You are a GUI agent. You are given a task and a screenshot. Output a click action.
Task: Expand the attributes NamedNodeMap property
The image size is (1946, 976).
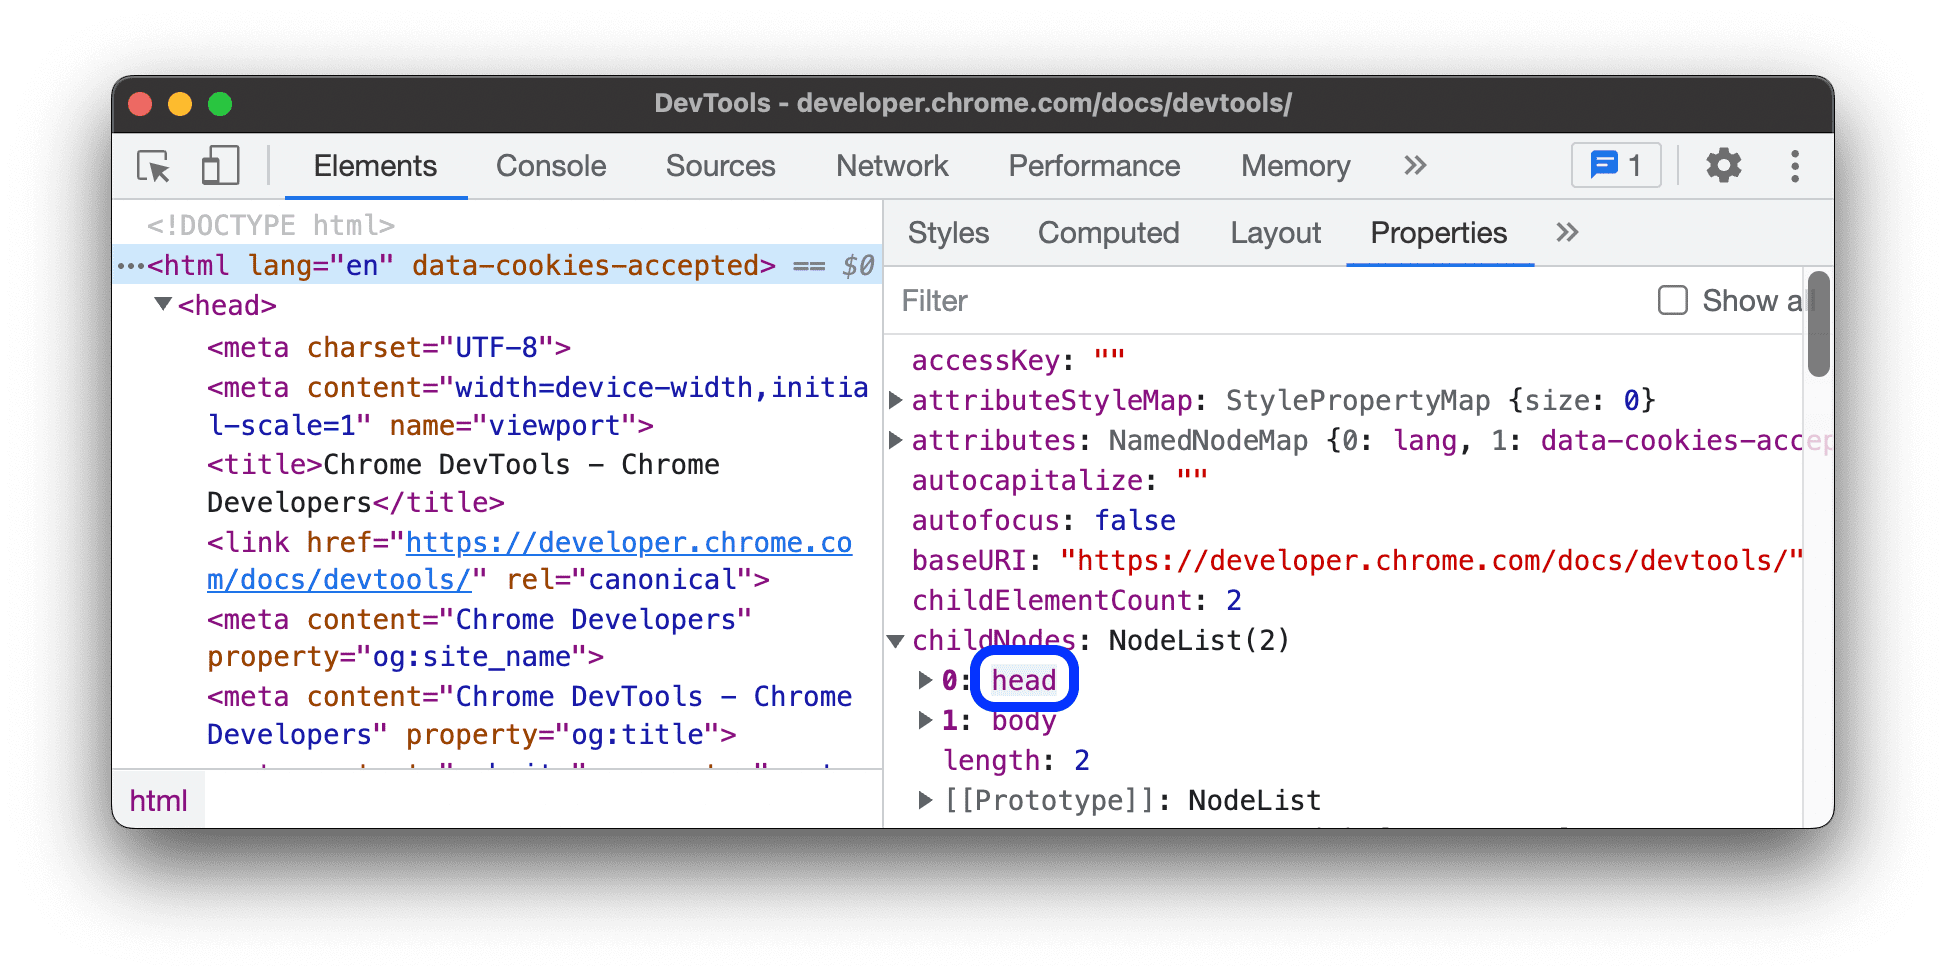click(895, 440)
